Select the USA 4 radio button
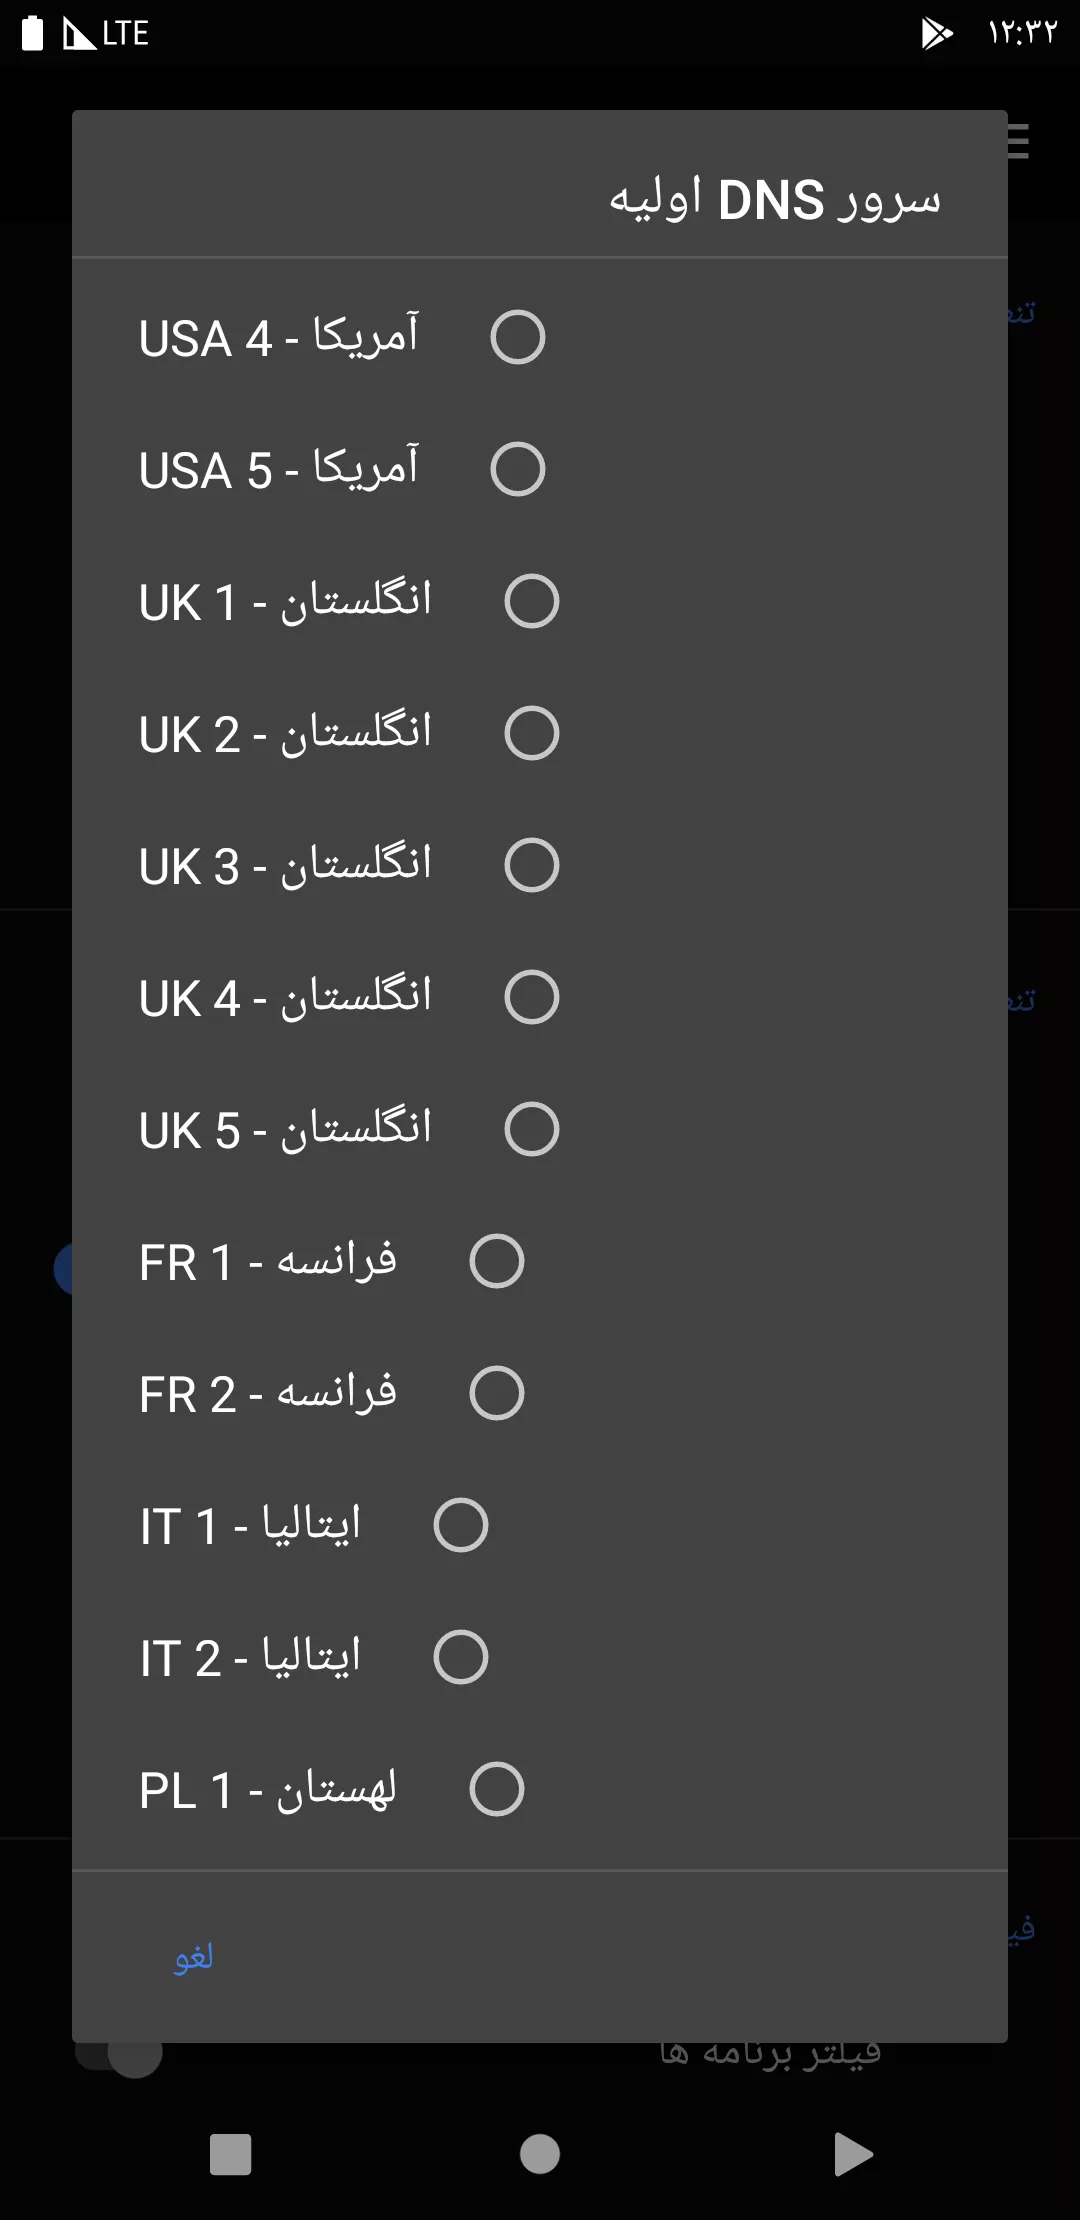Viewport: 1080px width, 2220px height. 517,337
